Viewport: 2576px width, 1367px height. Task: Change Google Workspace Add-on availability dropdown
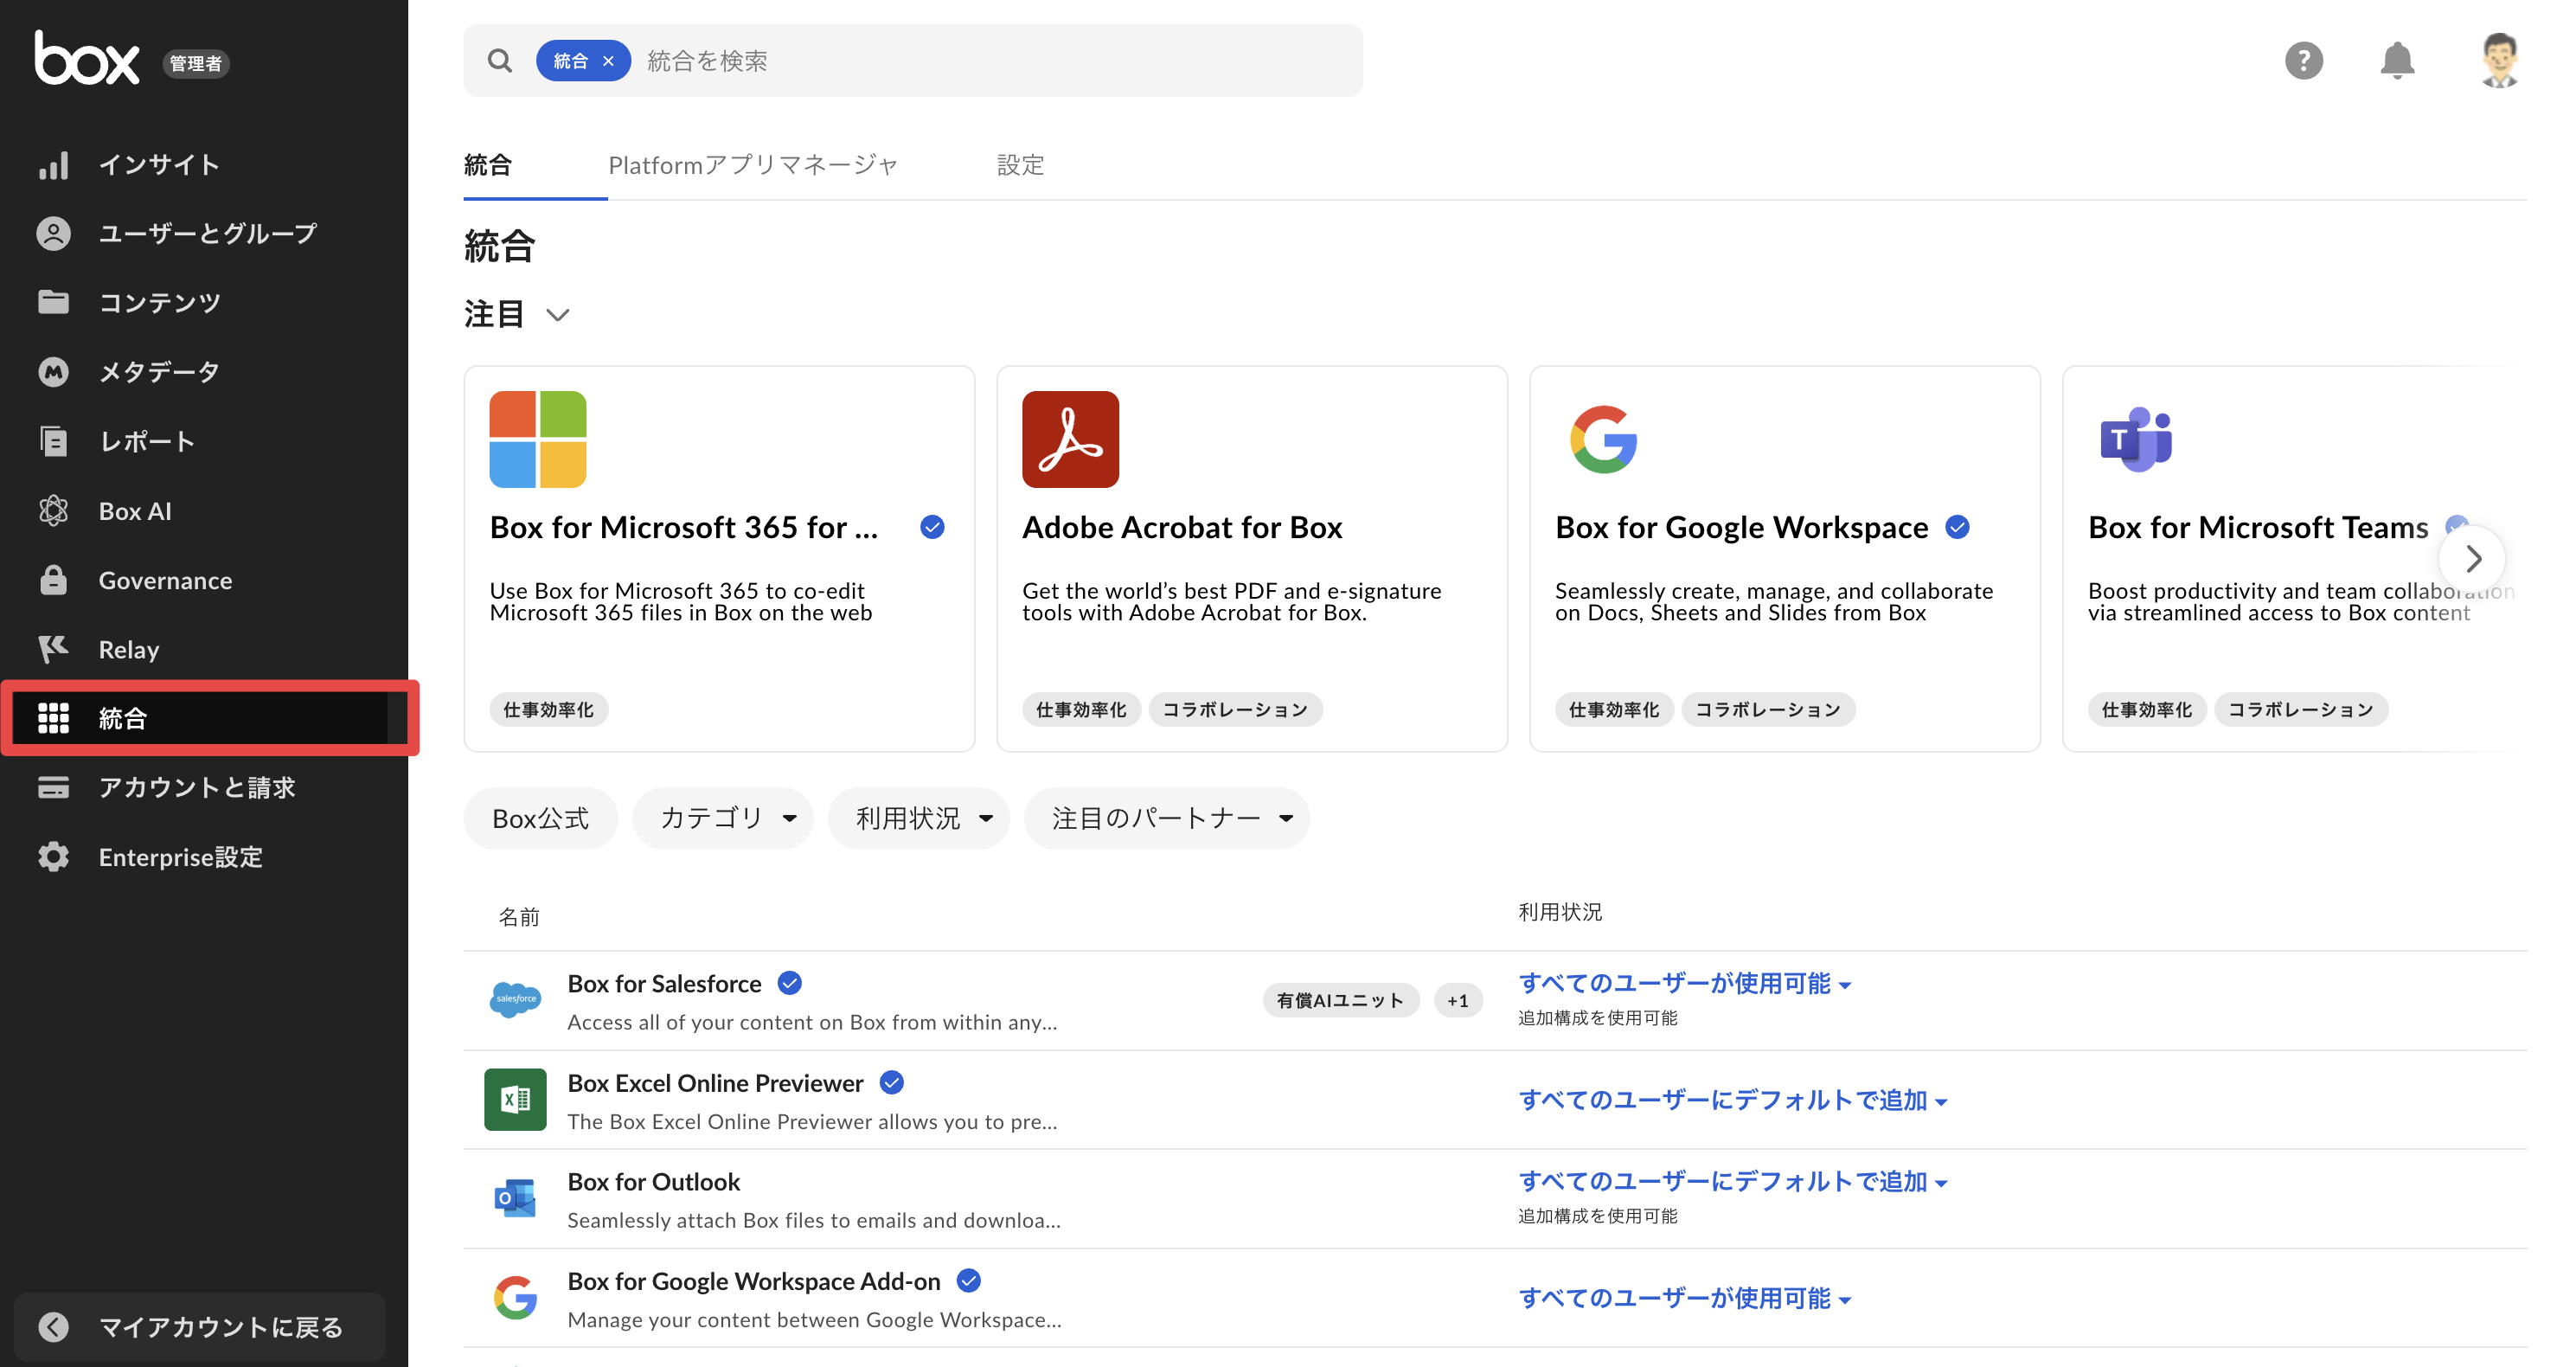[x=1685, y=1298]
